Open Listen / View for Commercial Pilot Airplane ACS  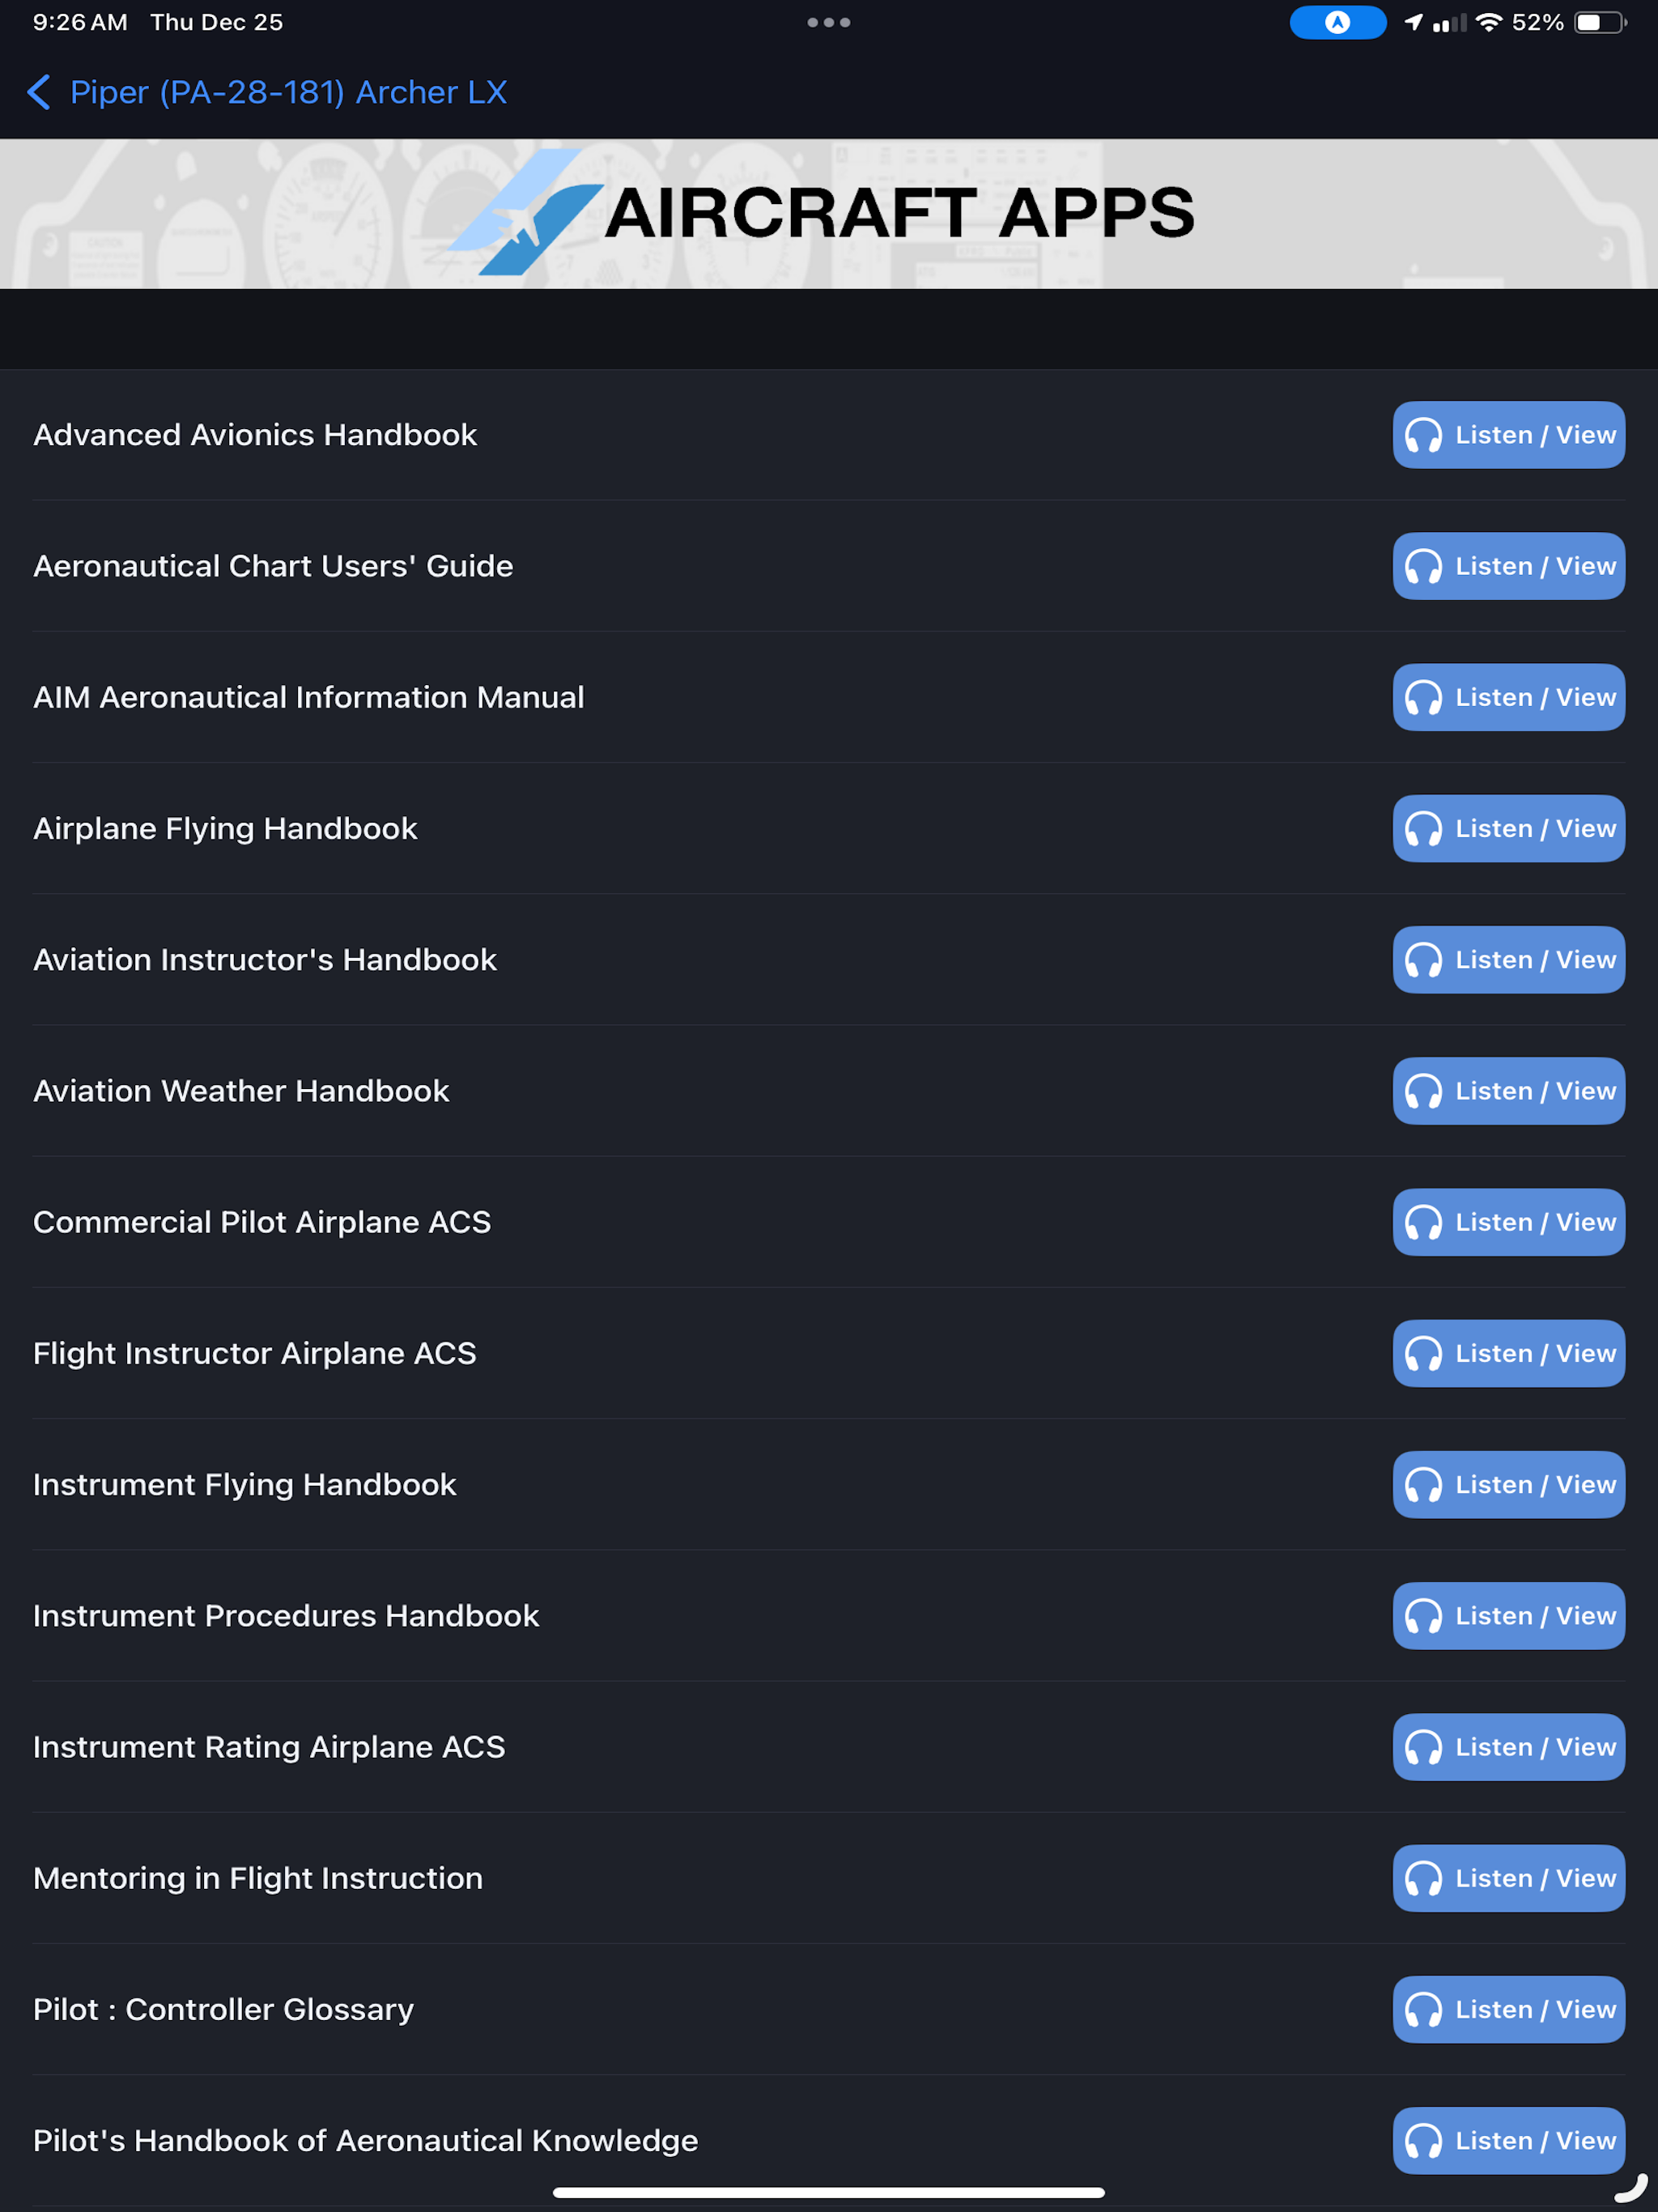[1508, 1222]
